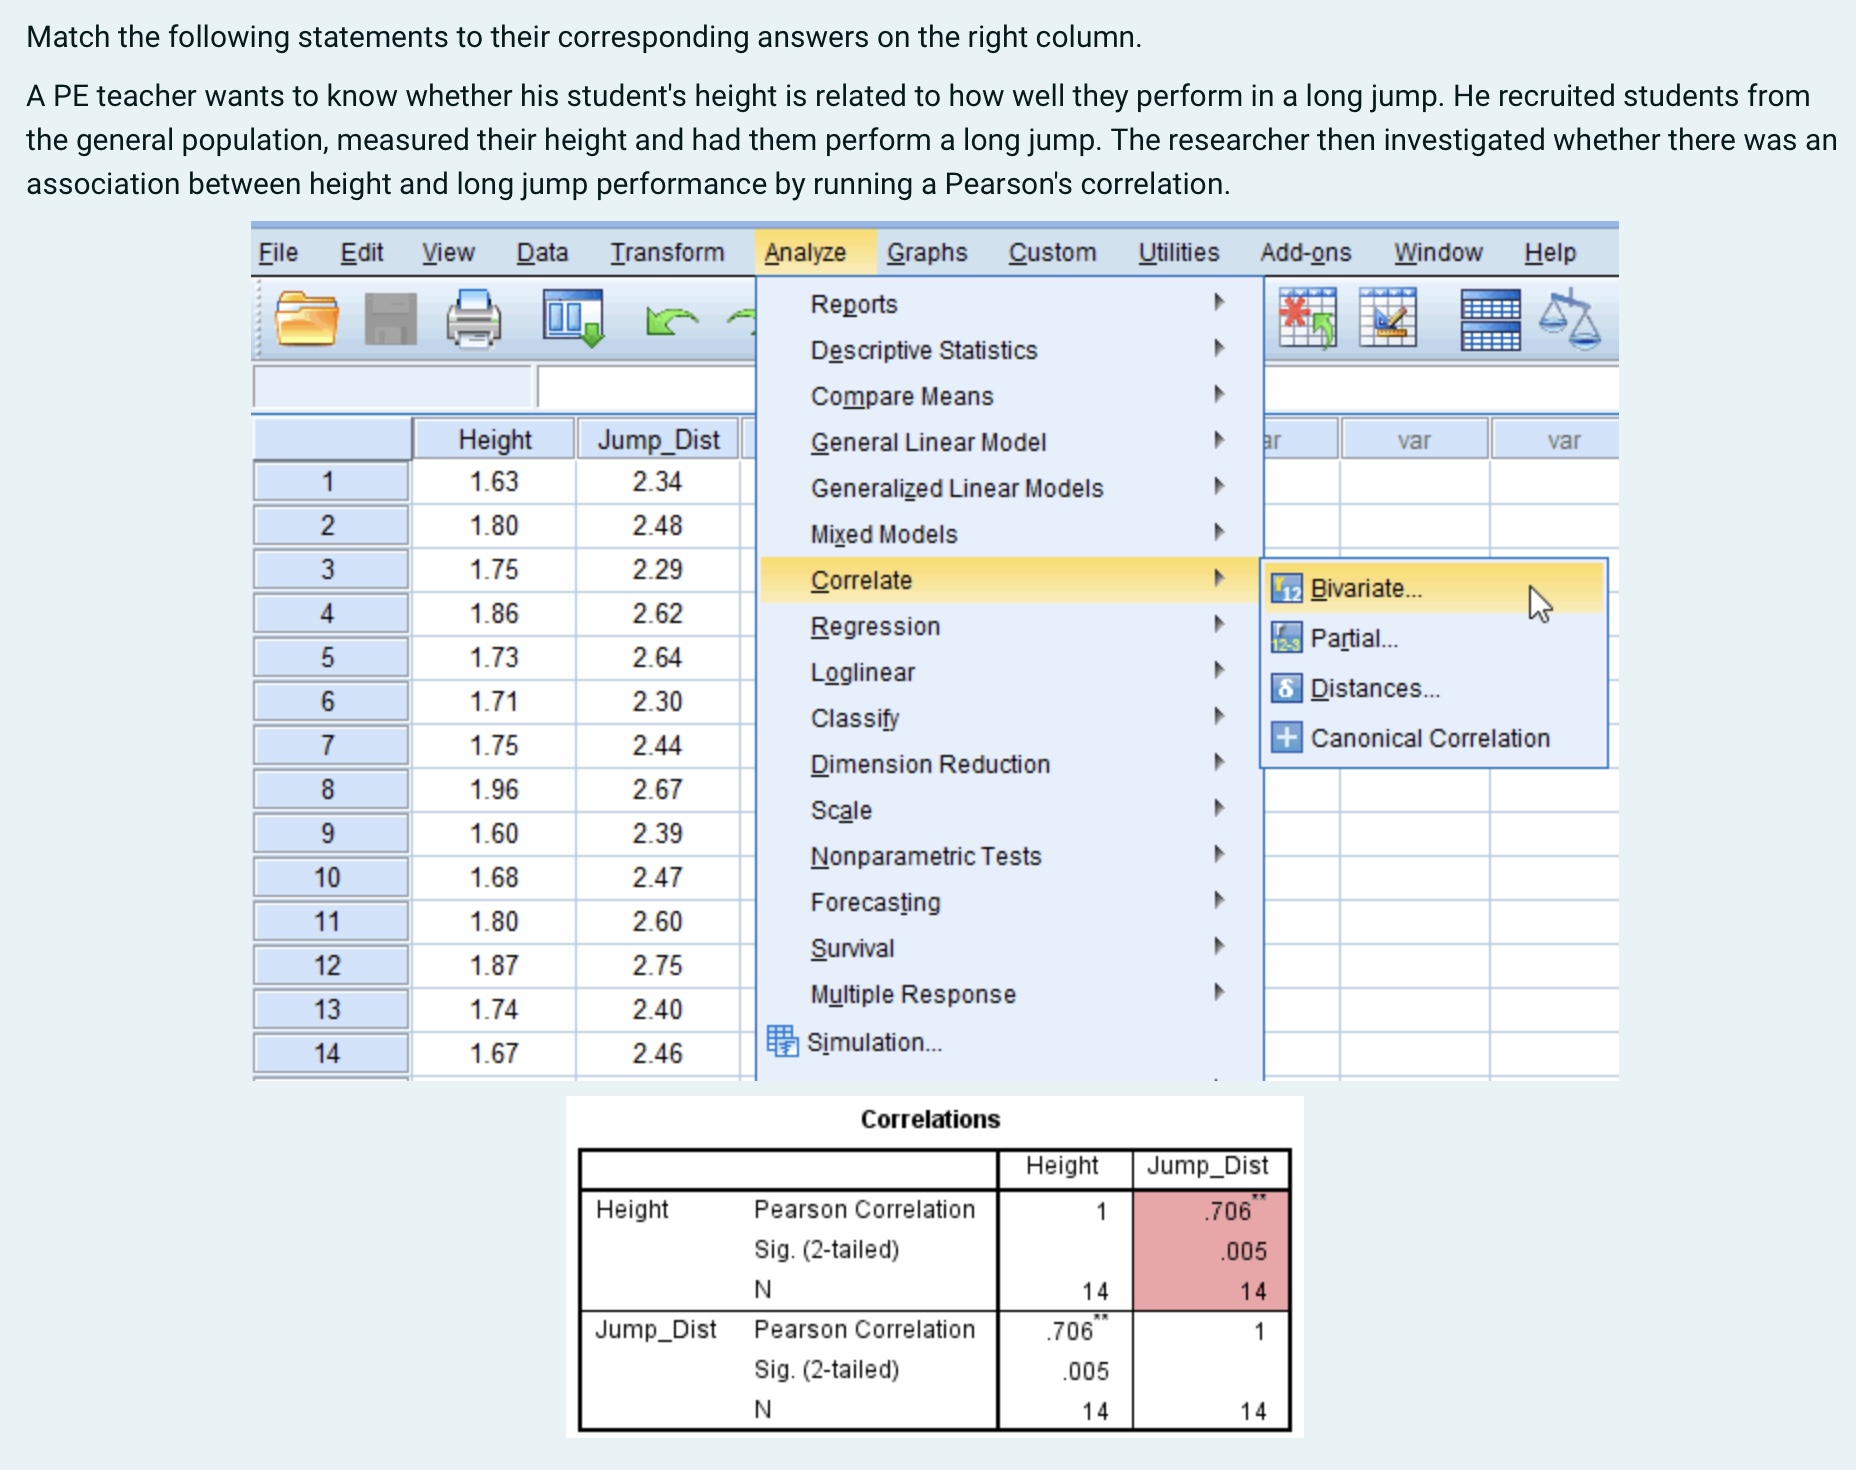Click the Simulation menu icon
This screenshot has height=1470, width=1856.
click(782, 1041)
